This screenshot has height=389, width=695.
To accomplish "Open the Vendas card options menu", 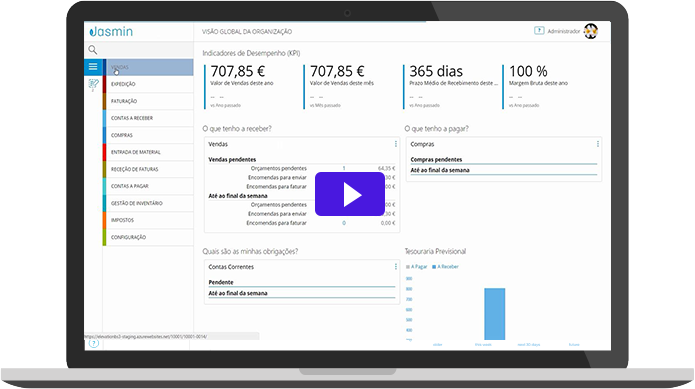I will [x=395, y=144].
